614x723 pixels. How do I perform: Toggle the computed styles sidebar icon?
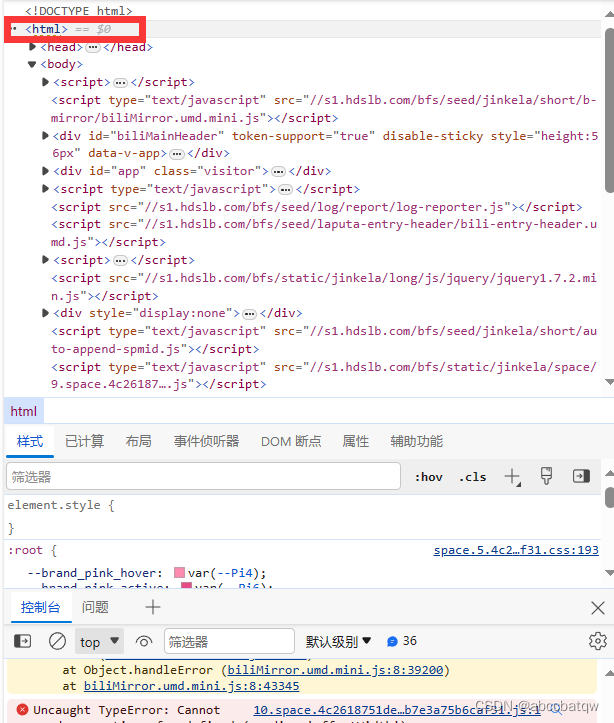coord(581,476)
